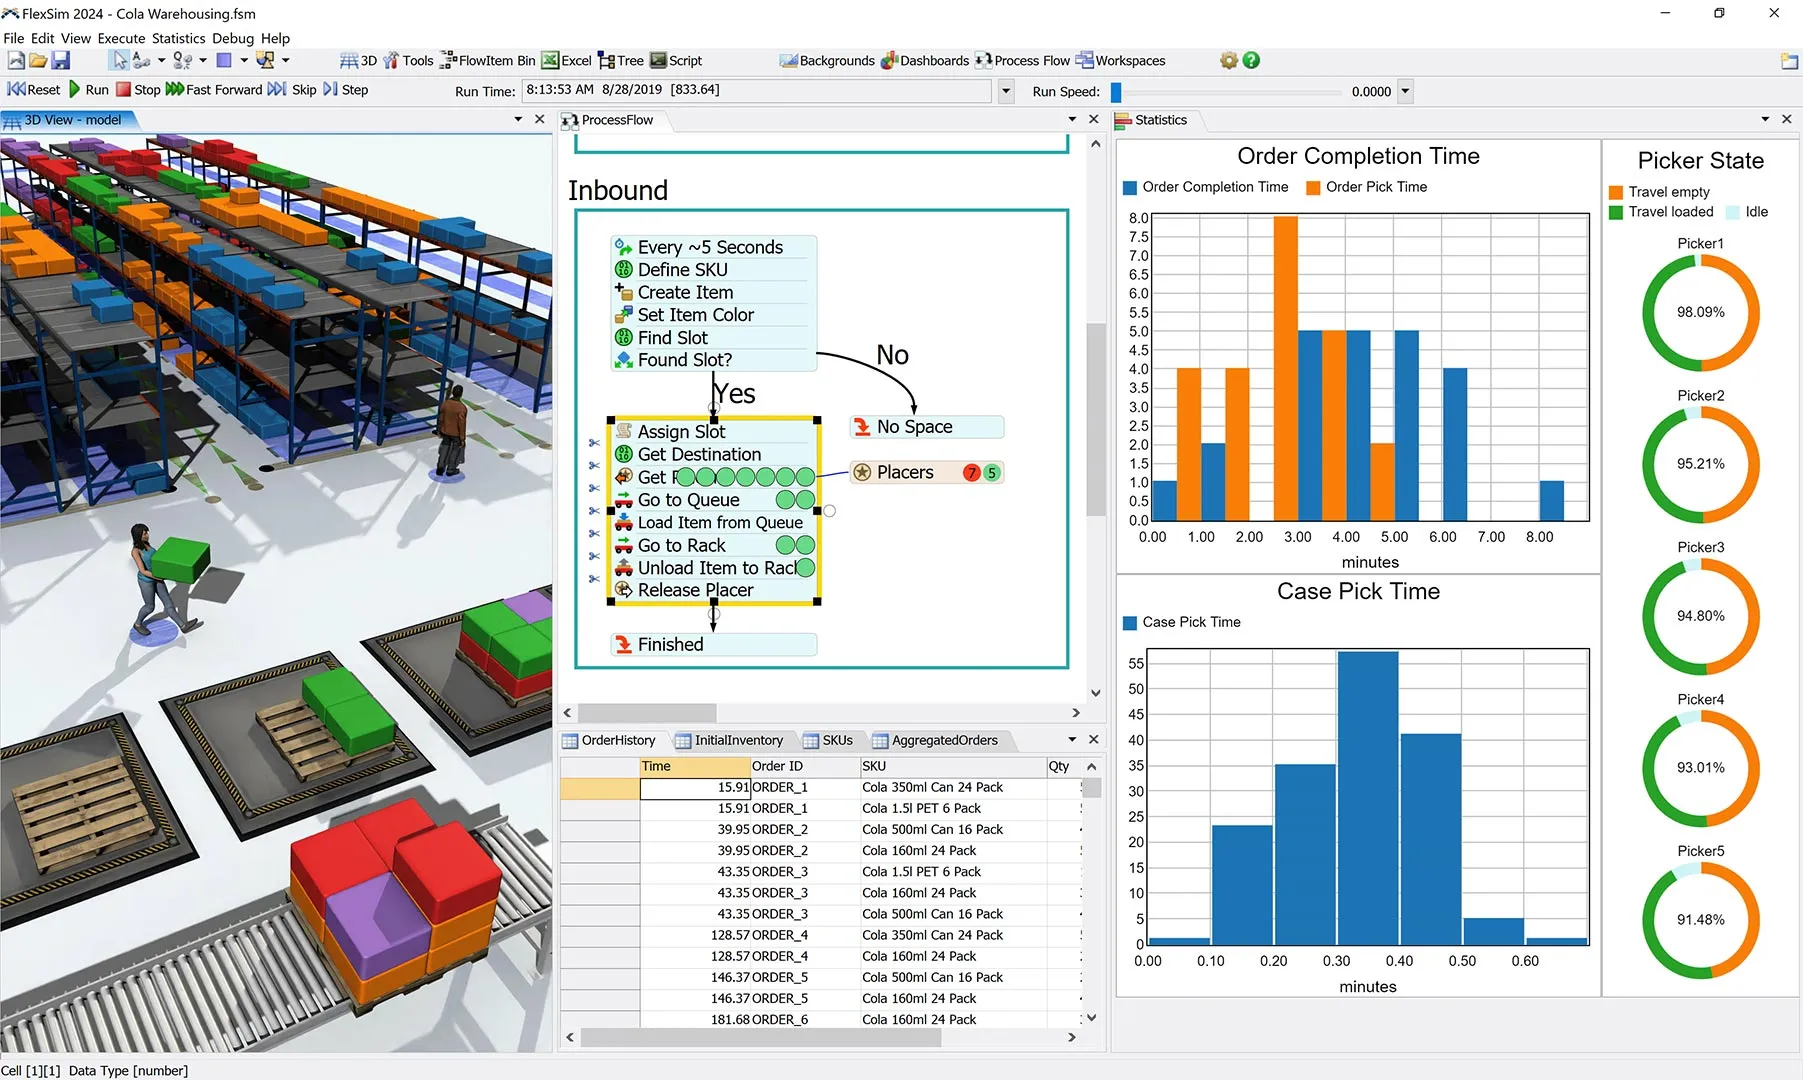Click the Reset button
Viewport: 1803px width, 1080px height.
tap(34, 89)
